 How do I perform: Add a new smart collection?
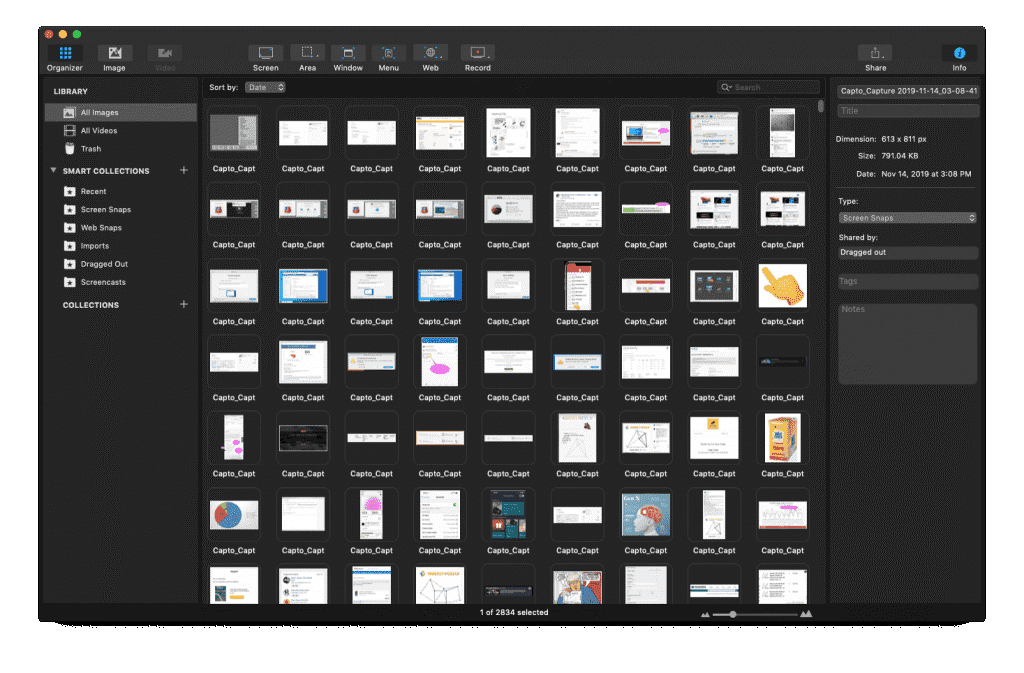(x=183, y=171)
